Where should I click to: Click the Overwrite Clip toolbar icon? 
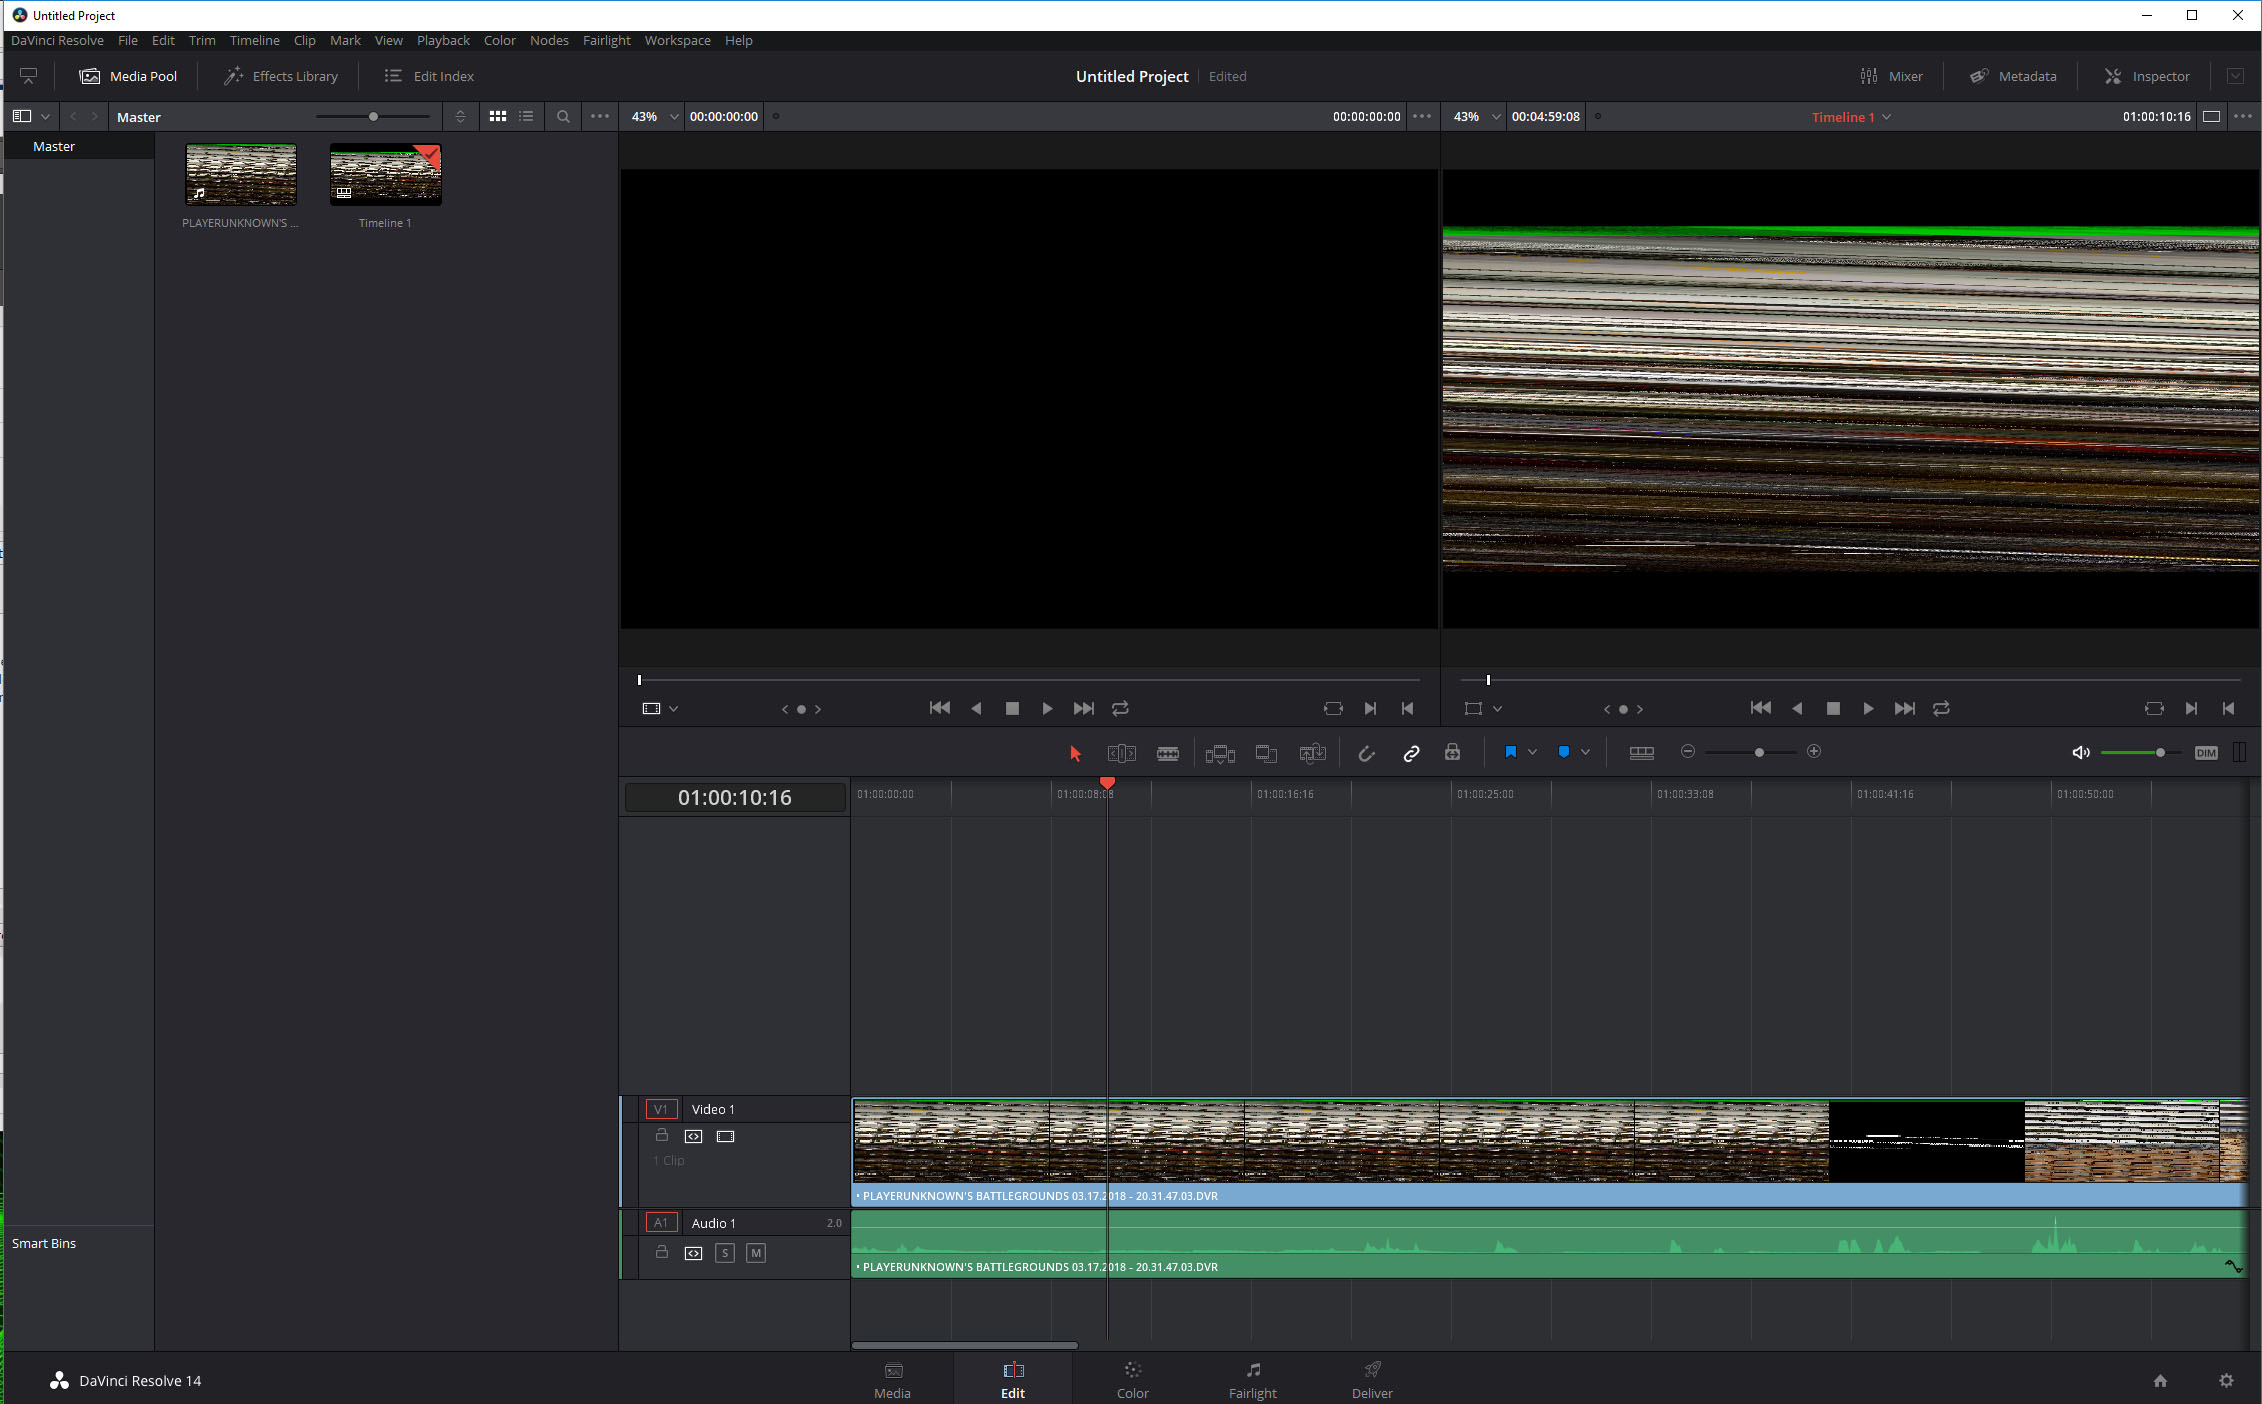(x=1266, y=753)
